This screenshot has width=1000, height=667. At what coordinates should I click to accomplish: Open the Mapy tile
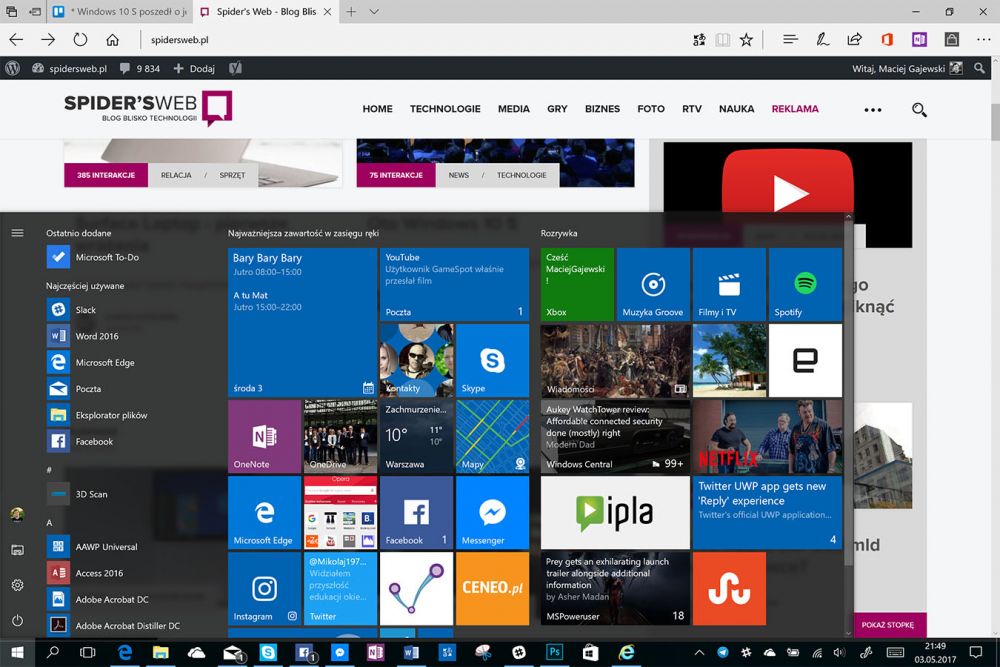[x=492, y=436]
